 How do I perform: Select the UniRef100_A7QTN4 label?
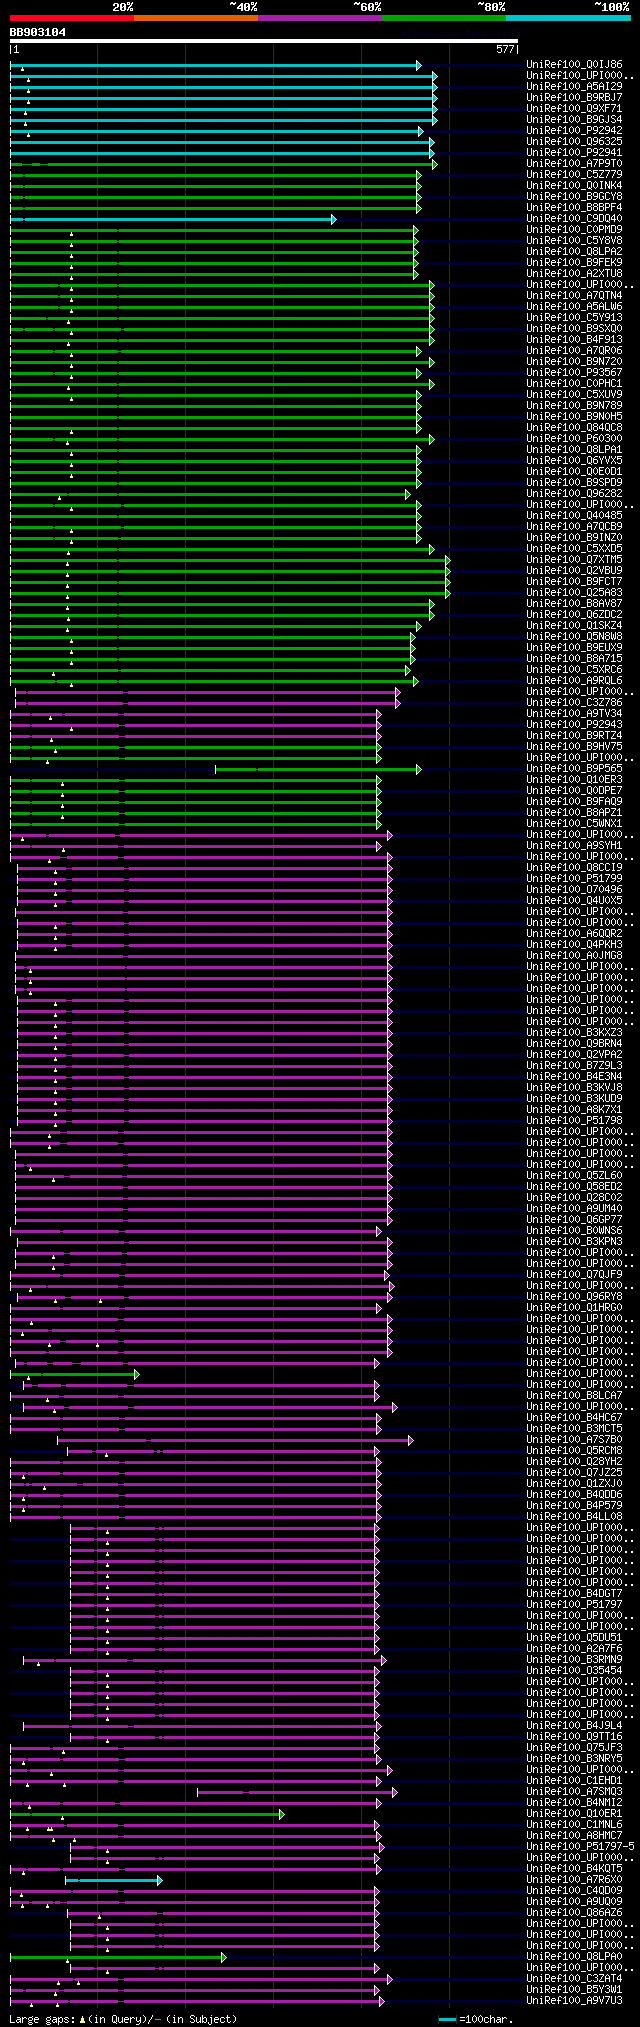[x=574, y=296]
